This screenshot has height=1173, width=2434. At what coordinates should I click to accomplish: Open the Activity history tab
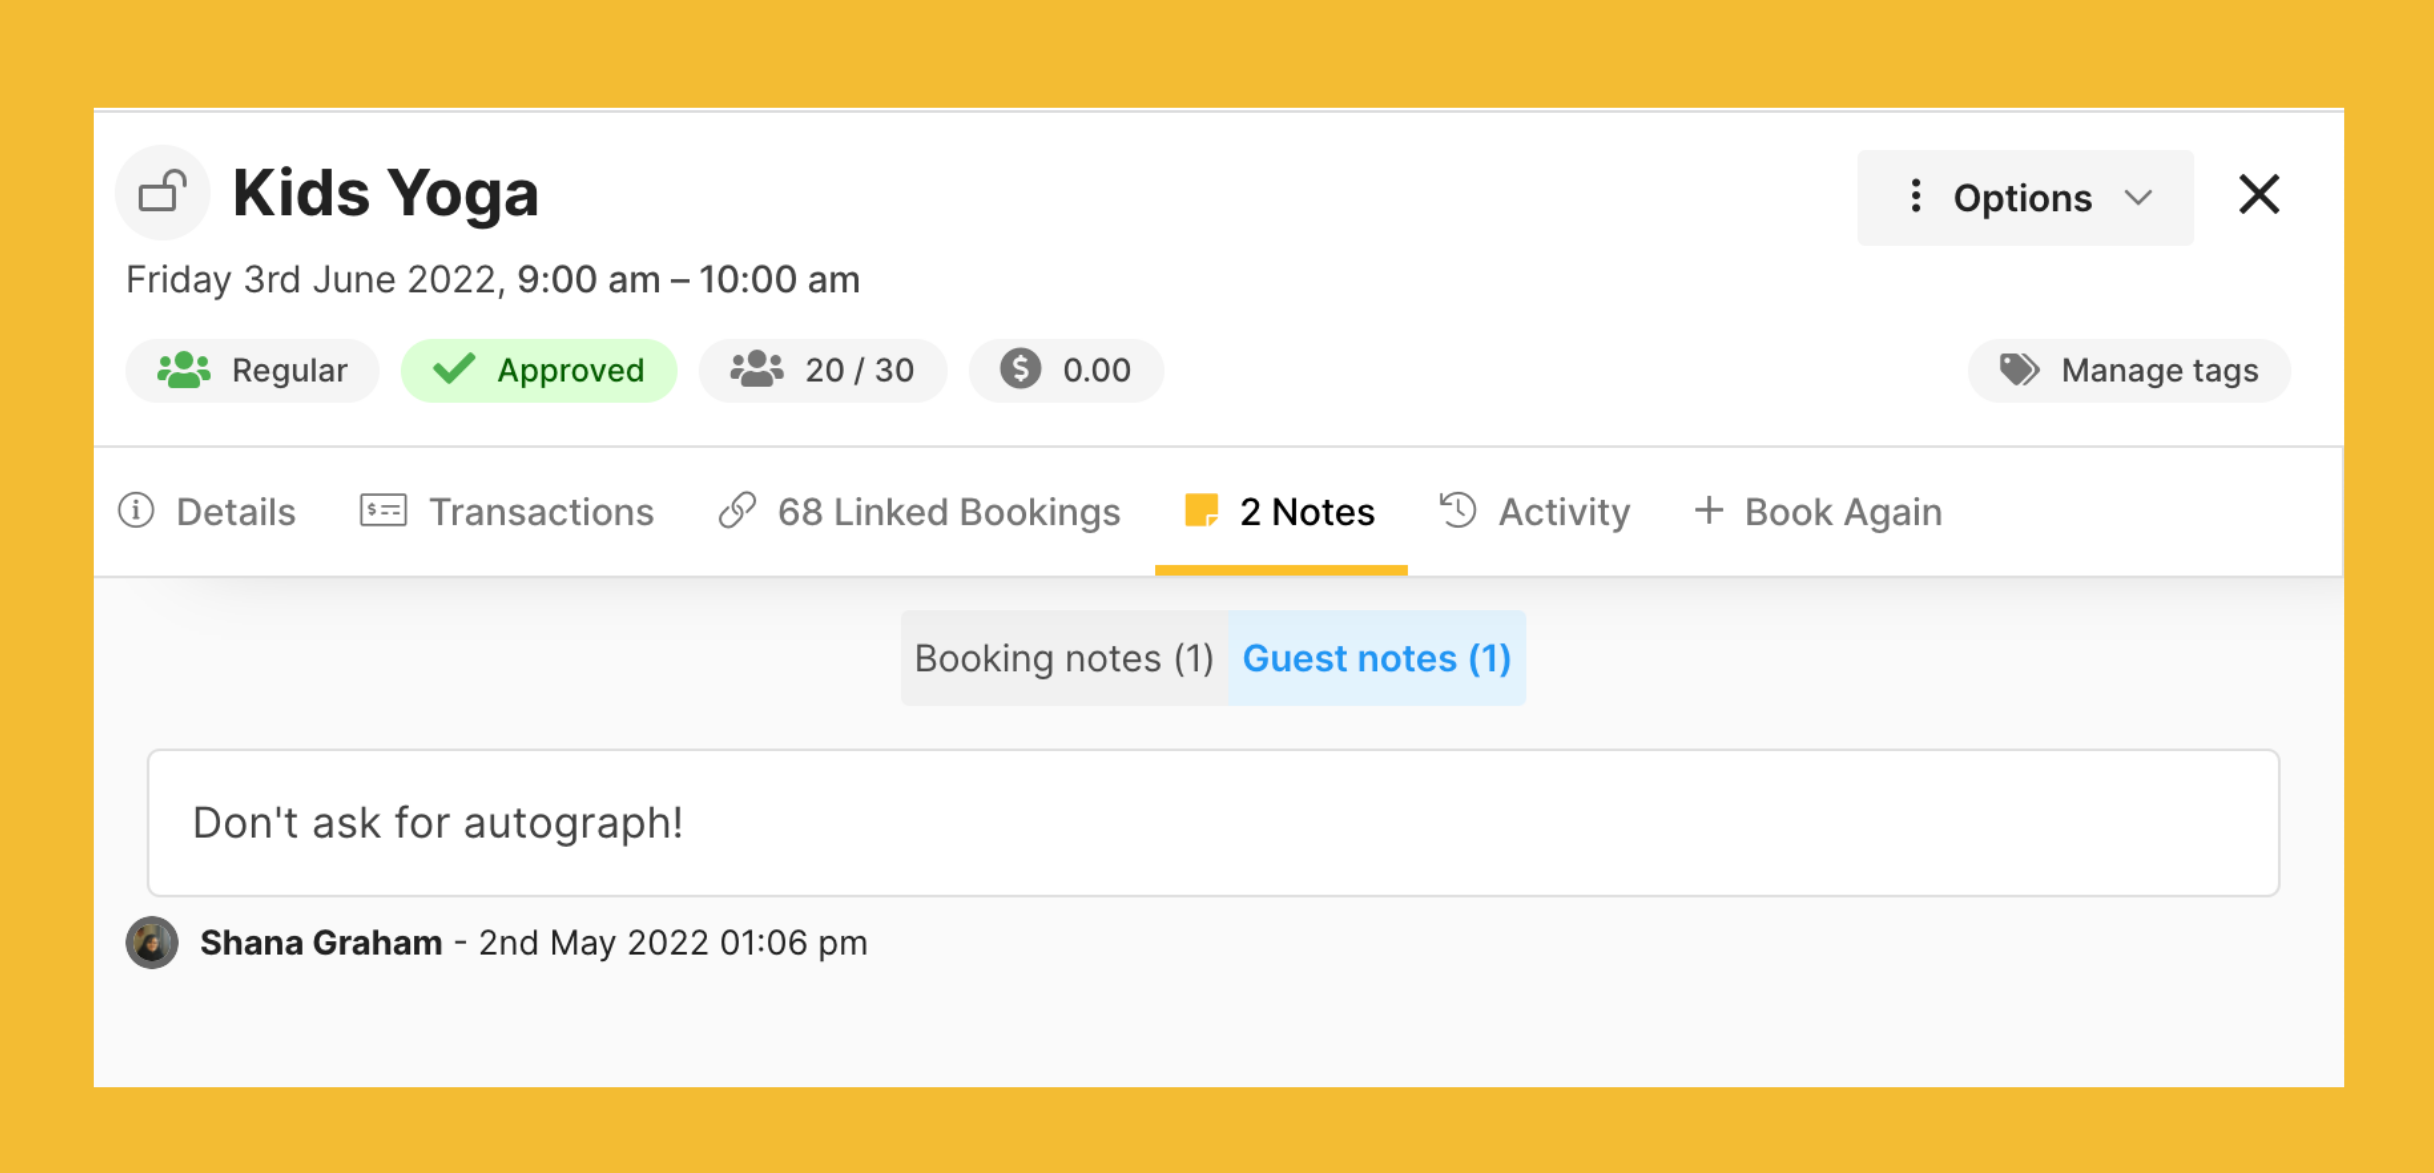(1535, 511)
